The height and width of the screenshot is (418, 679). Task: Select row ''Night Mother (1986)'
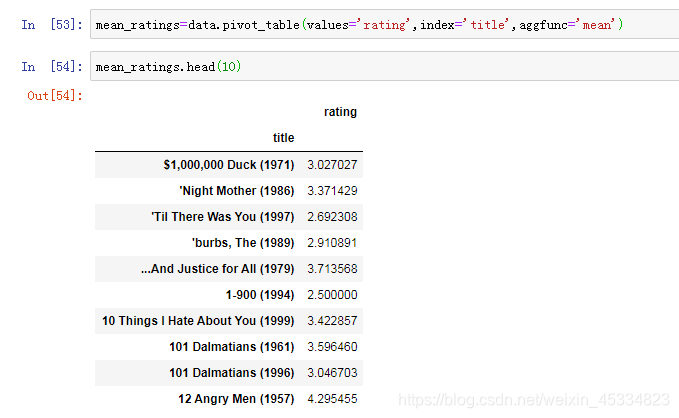[x=229, y=191]
